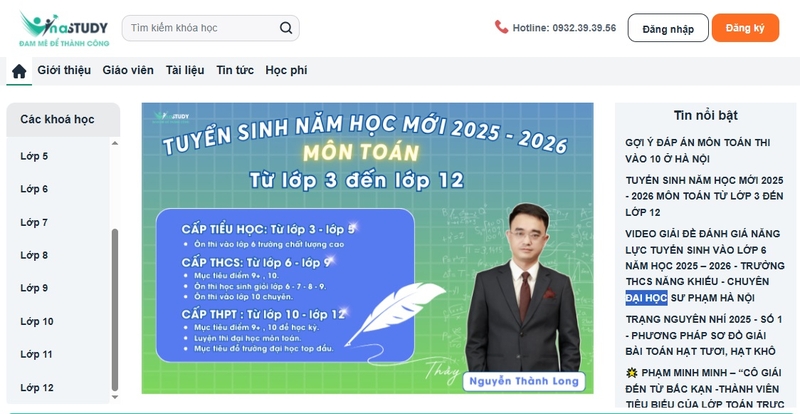
Task: Click the Đăng nhập button
Action: (668, 28)
